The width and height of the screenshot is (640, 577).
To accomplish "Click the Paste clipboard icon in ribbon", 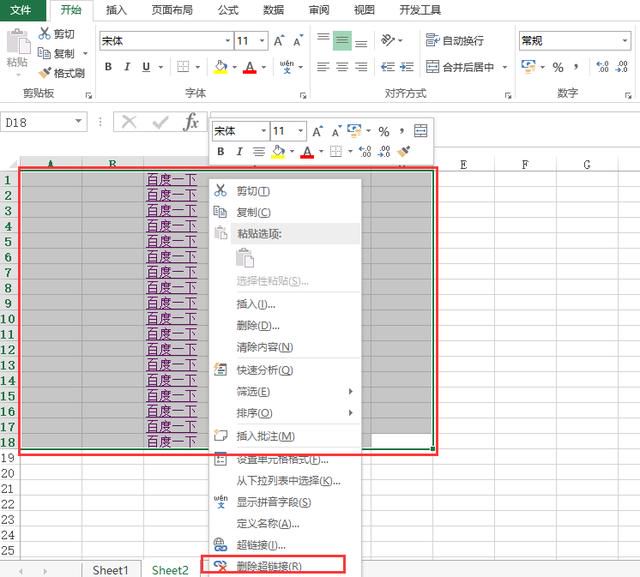I will (x=18, y=42).
